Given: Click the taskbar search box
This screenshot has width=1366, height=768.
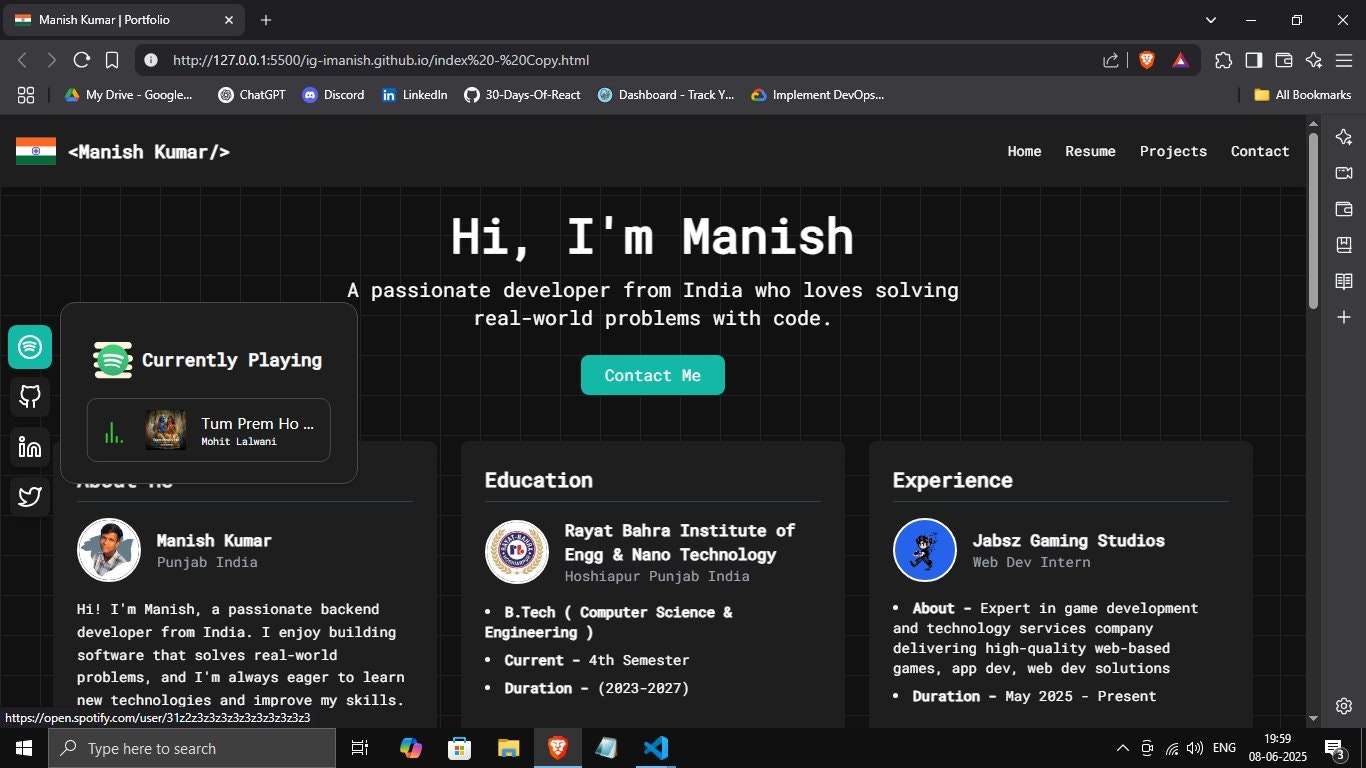Looking at the screenshot, I should coord(192,748).
